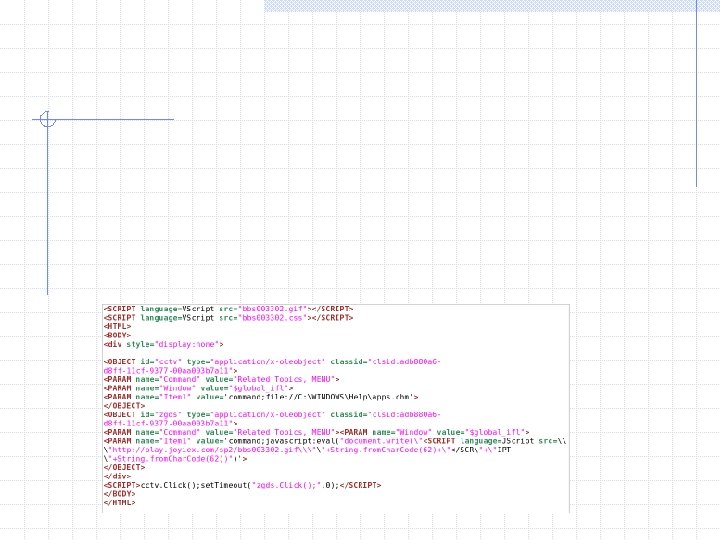Select the opening <HTML> tag line
The height and width of the screenshot is (540, 720).
click(x=118, y=326)
